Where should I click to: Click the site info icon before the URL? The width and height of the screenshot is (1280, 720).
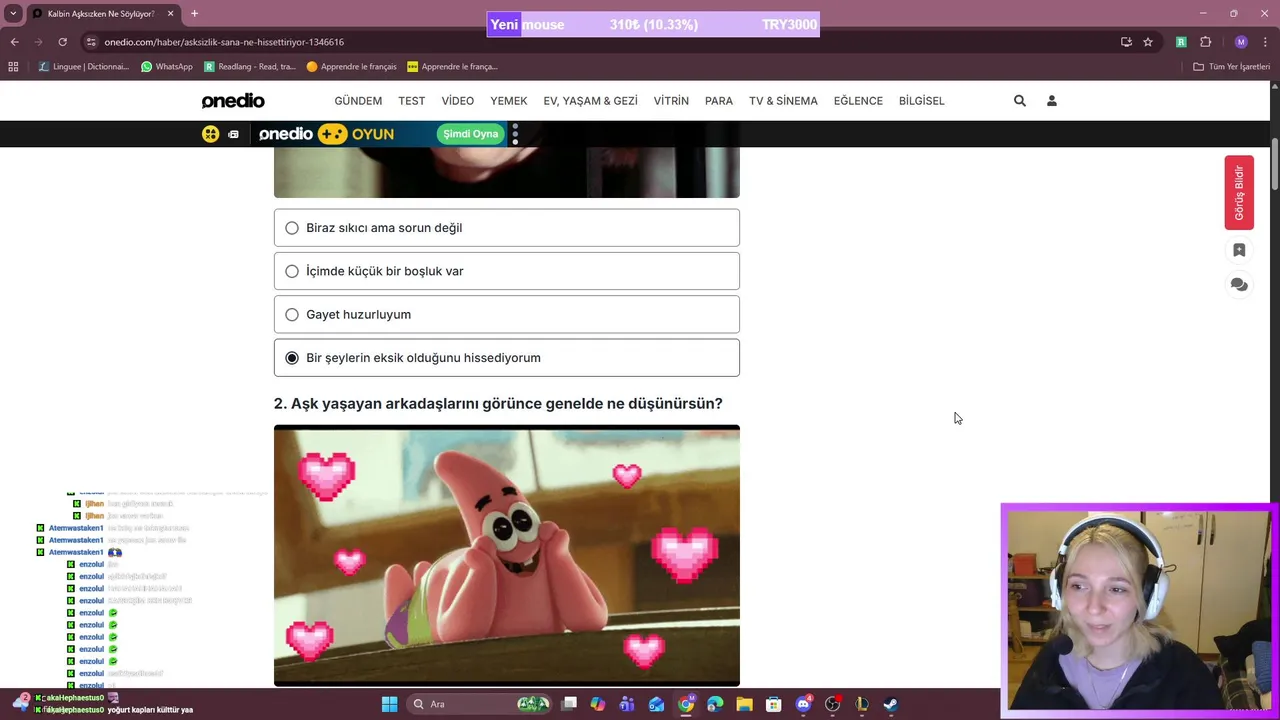[x=91, y=42]
